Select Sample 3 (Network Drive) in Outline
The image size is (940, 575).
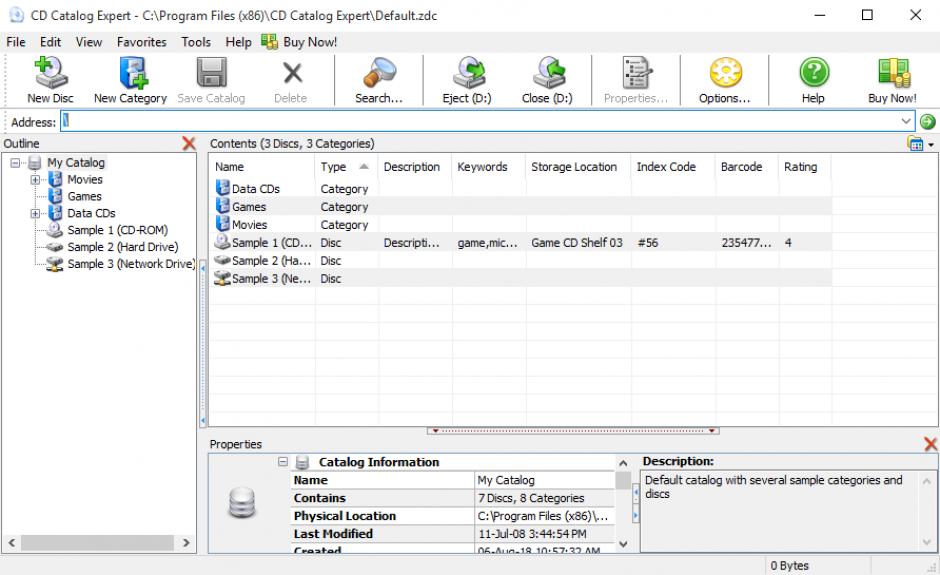[x=131, y=264]
